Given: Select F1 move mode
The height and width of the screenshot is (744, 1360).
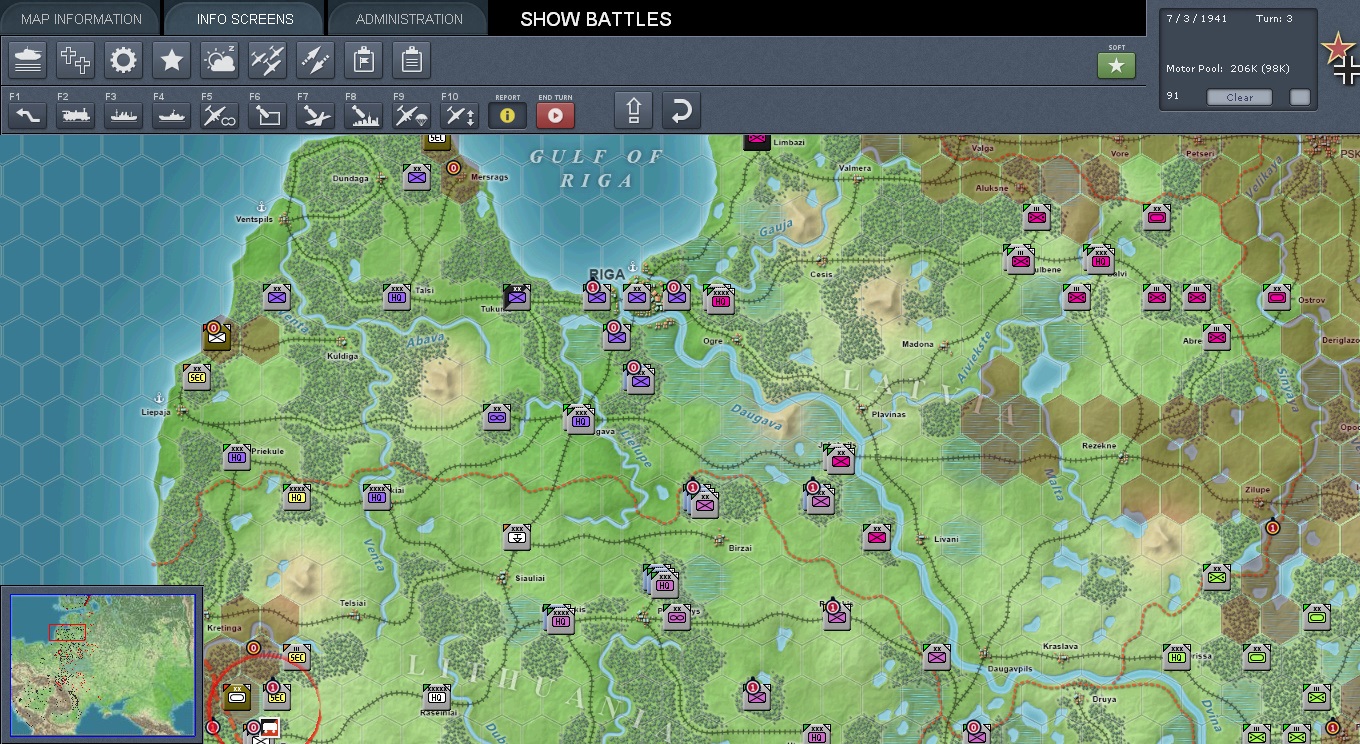Looking at the screenshot, I should pyautogui.click(x=27, y=115).
